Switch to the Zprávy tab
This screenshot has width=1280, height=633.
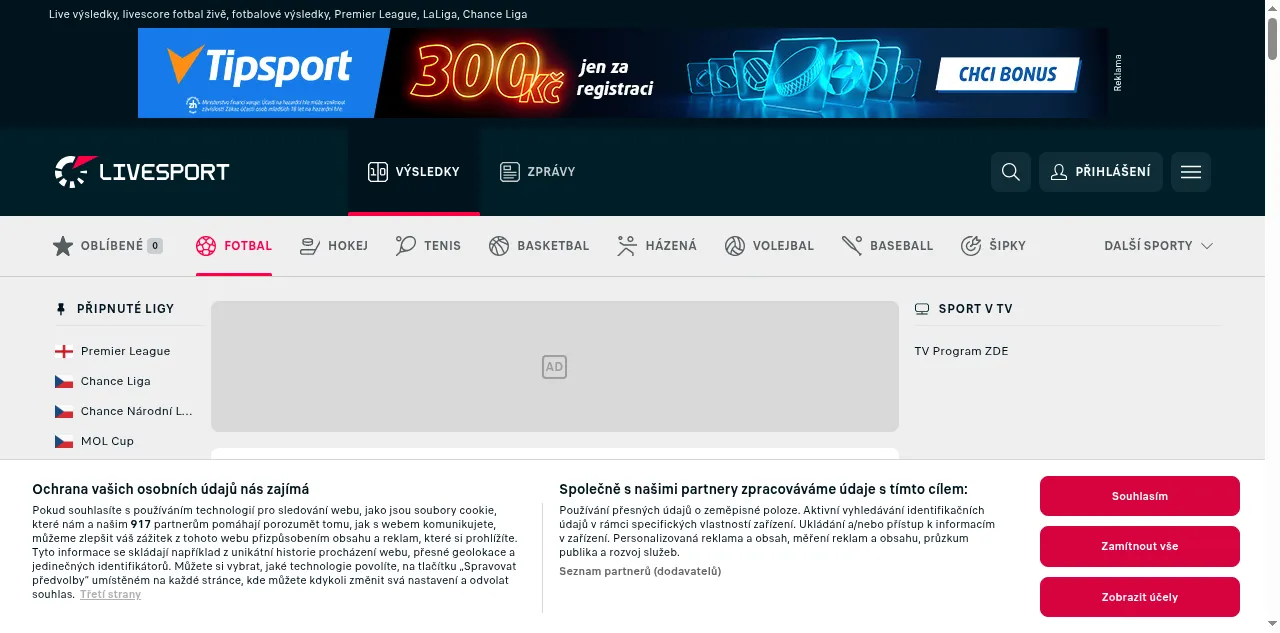point(538,172)
